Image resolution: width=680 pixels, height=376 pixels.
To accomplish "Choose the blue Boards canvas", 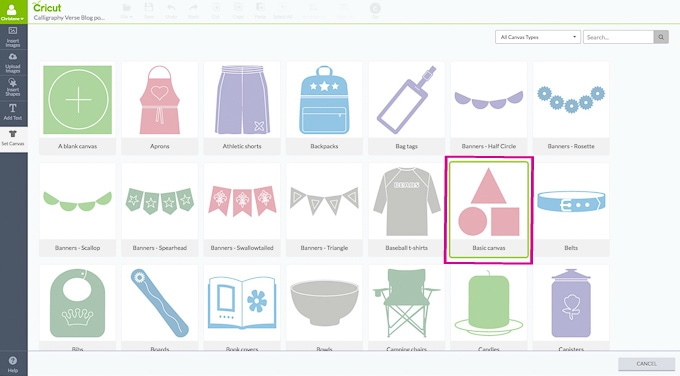I will coord(160,307).
